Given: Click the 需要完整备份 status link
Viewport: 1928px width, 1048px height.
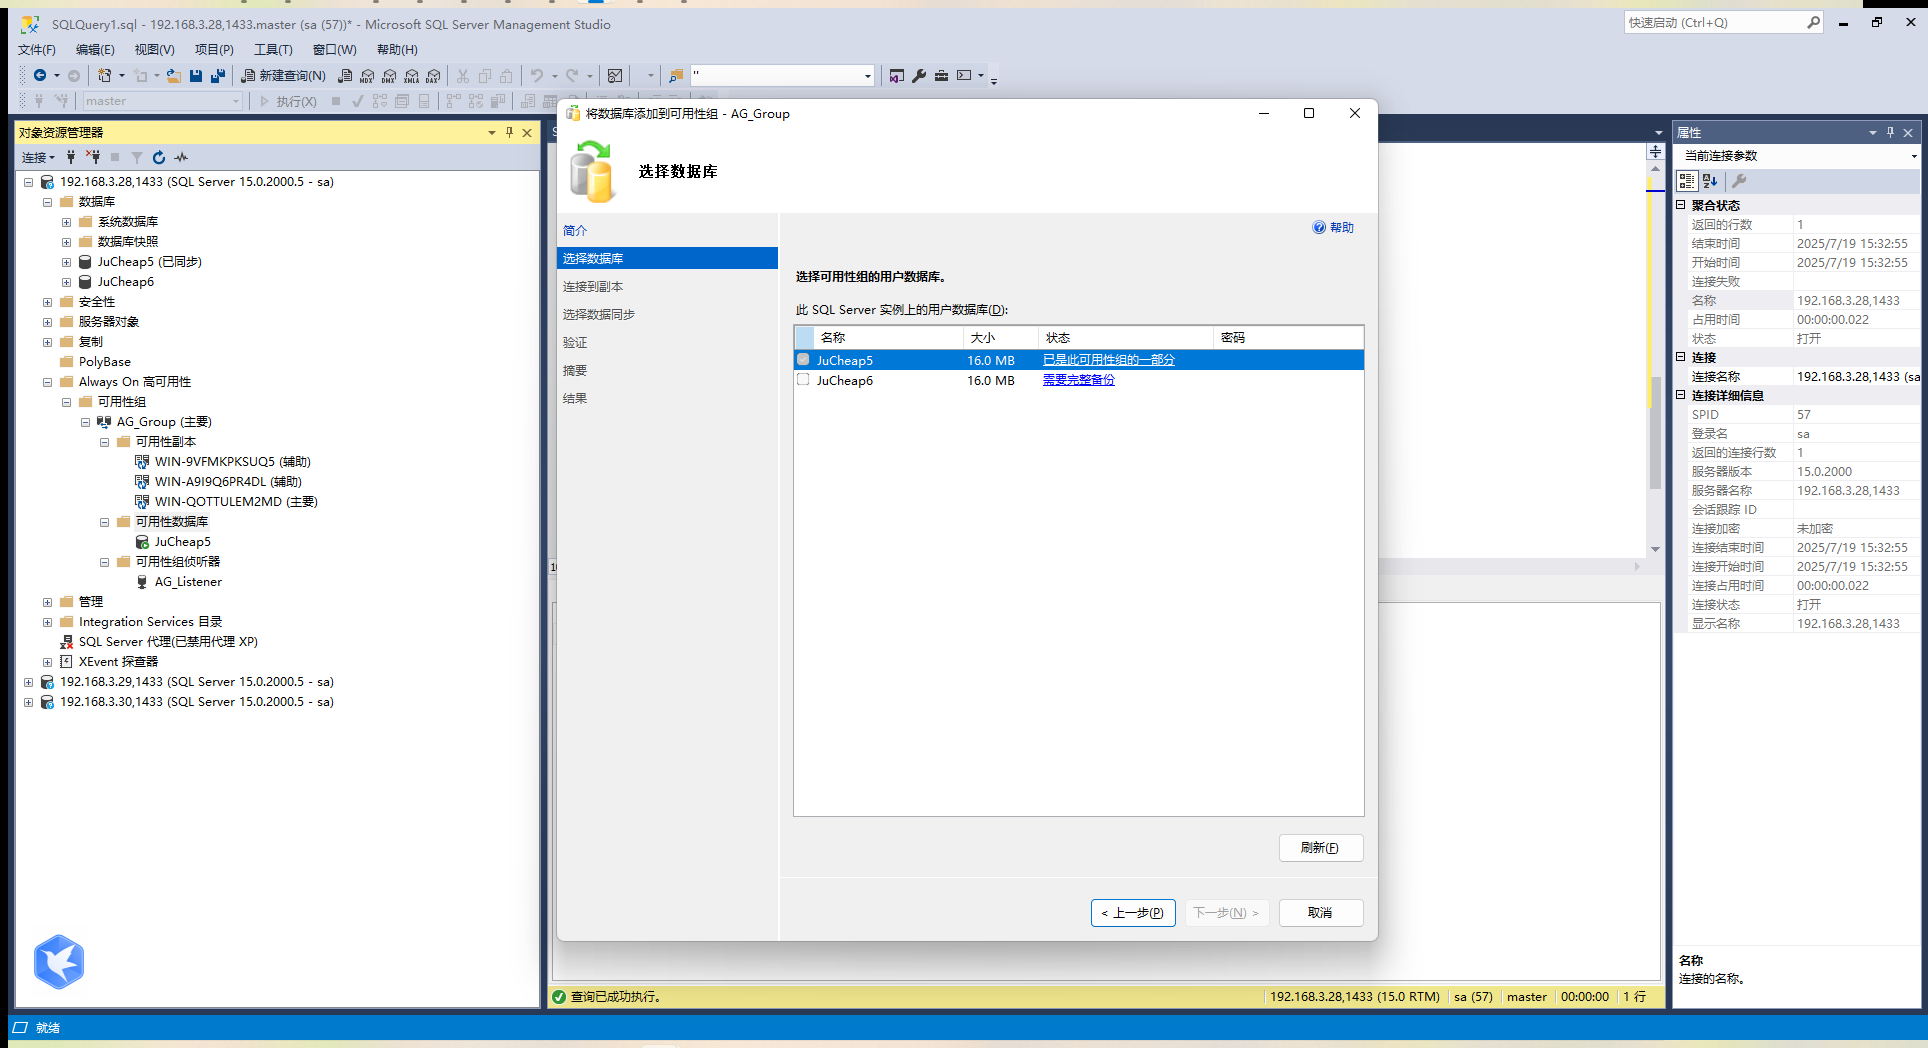Looking at the screenshot, I should pos(1078,380).
